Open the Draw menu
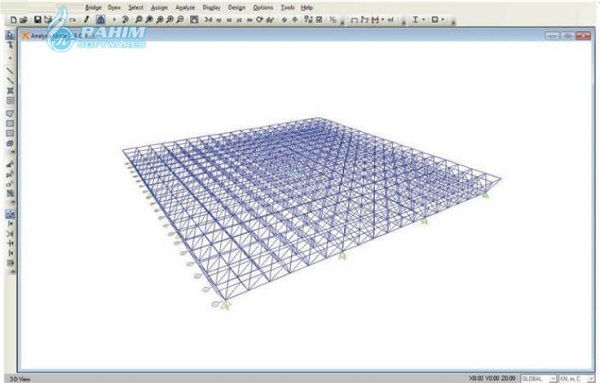Viewport: 600px width, 383px height. coord(114,8)
